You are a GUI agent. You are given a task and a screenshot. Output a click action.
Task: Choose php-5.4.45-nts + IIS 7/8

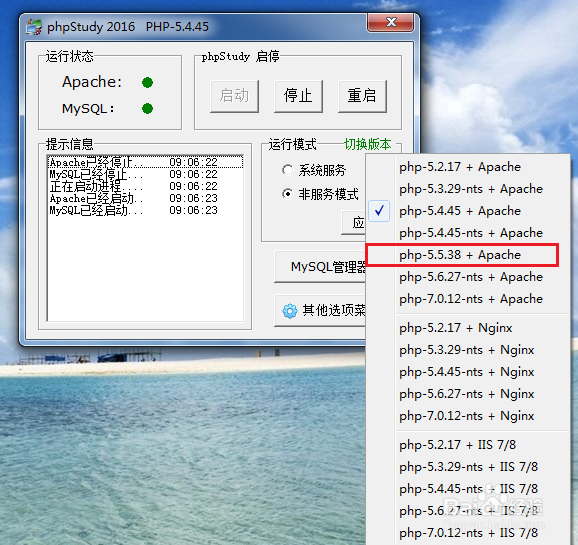[x=468, y=489]
